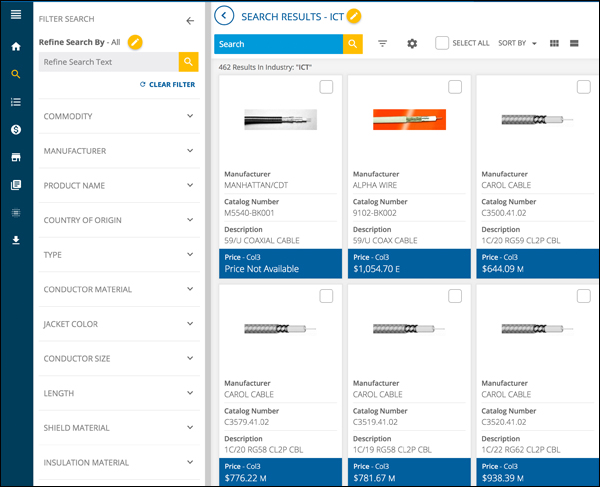Image resolution: width=600 pixels, height=487 pixels.
Task: Select the M5540-BK001 product checkbox
Action: click(326, 87)
